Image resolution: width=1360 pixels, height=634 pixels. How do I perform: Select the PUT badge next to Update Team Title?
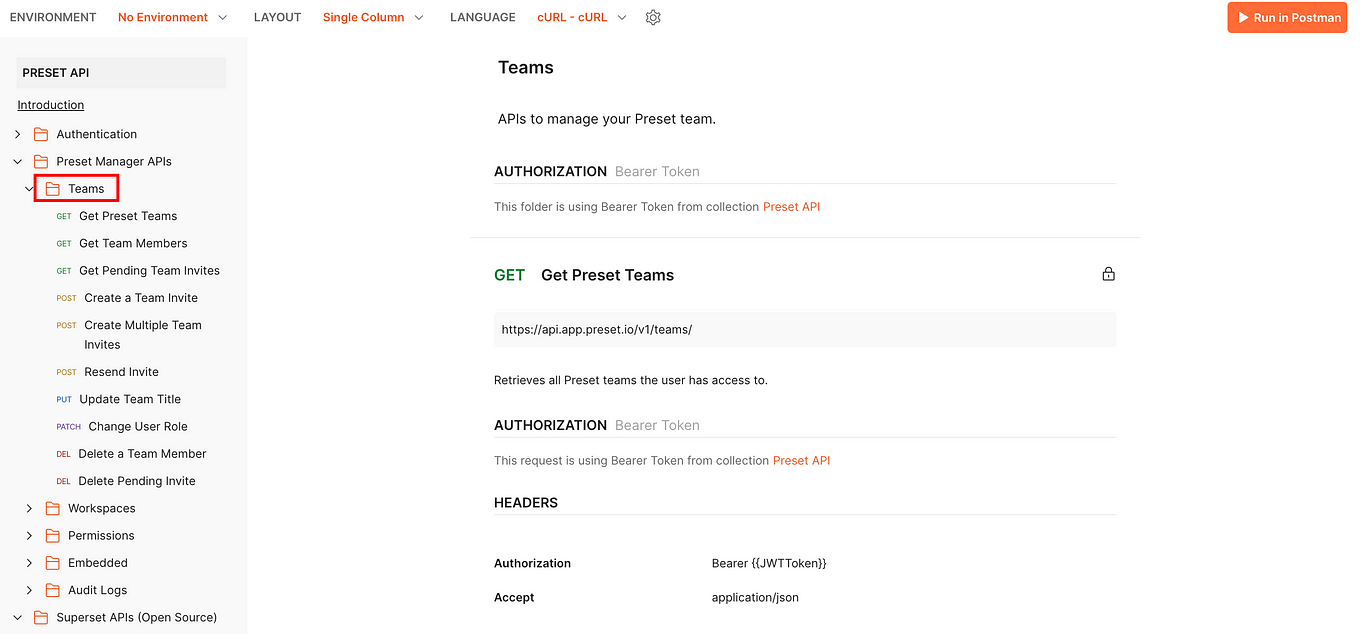pos(64,398)
